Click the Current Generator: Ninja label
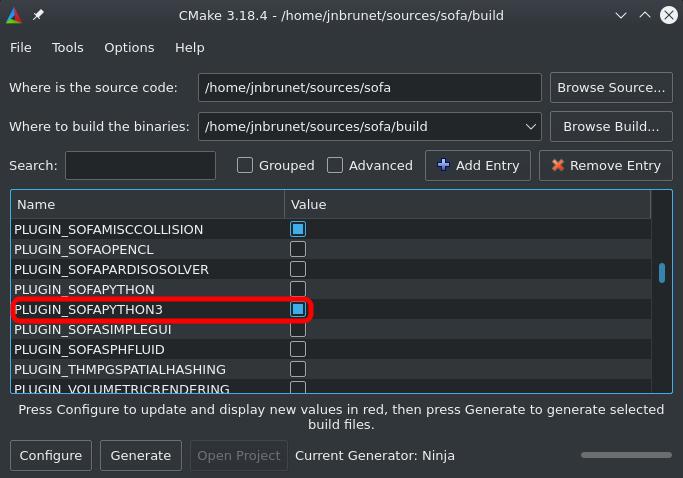 [x=375, y=456]
